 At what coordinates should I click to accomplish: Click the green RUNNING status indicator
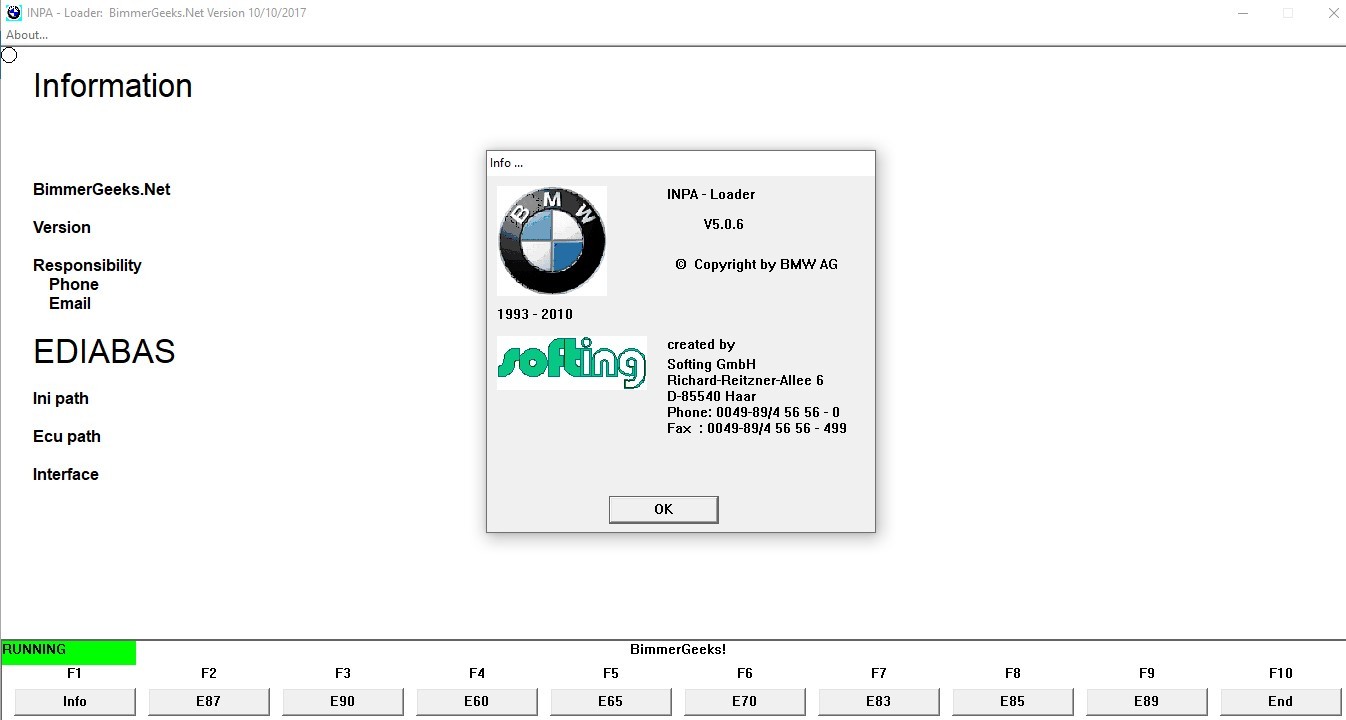(68, 651)
